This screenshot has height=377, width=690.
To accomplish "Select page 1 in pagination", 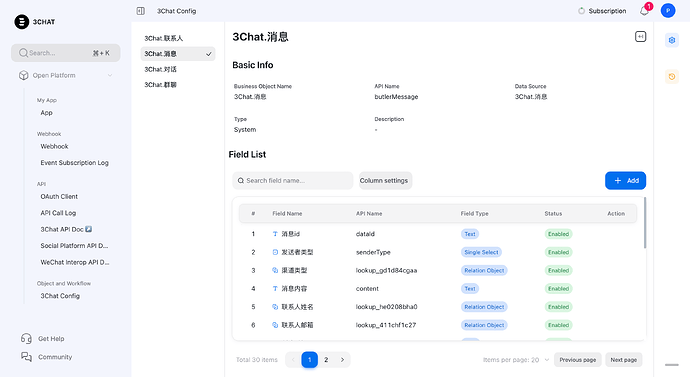I will tap(309, 360).
